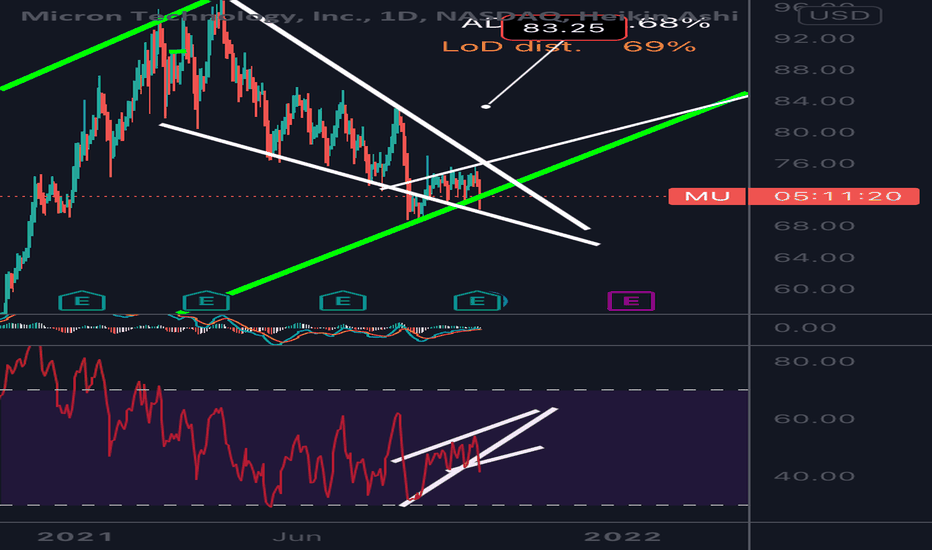932x550 pixels.
Task: Click the 2021 date axis label
Action: (x=75, y=537)
